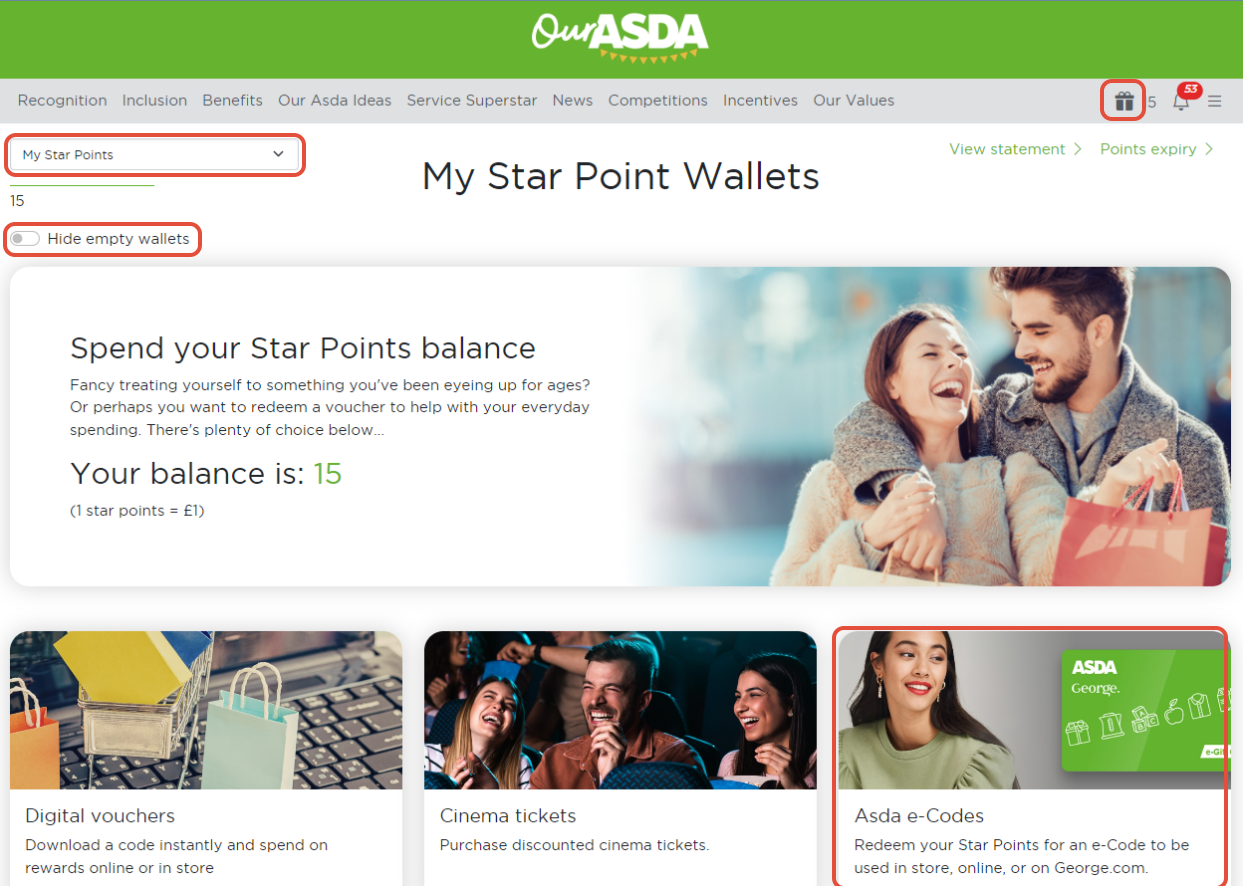
Task: Click the arrow beside View statement
Action: pos(1077,149)
